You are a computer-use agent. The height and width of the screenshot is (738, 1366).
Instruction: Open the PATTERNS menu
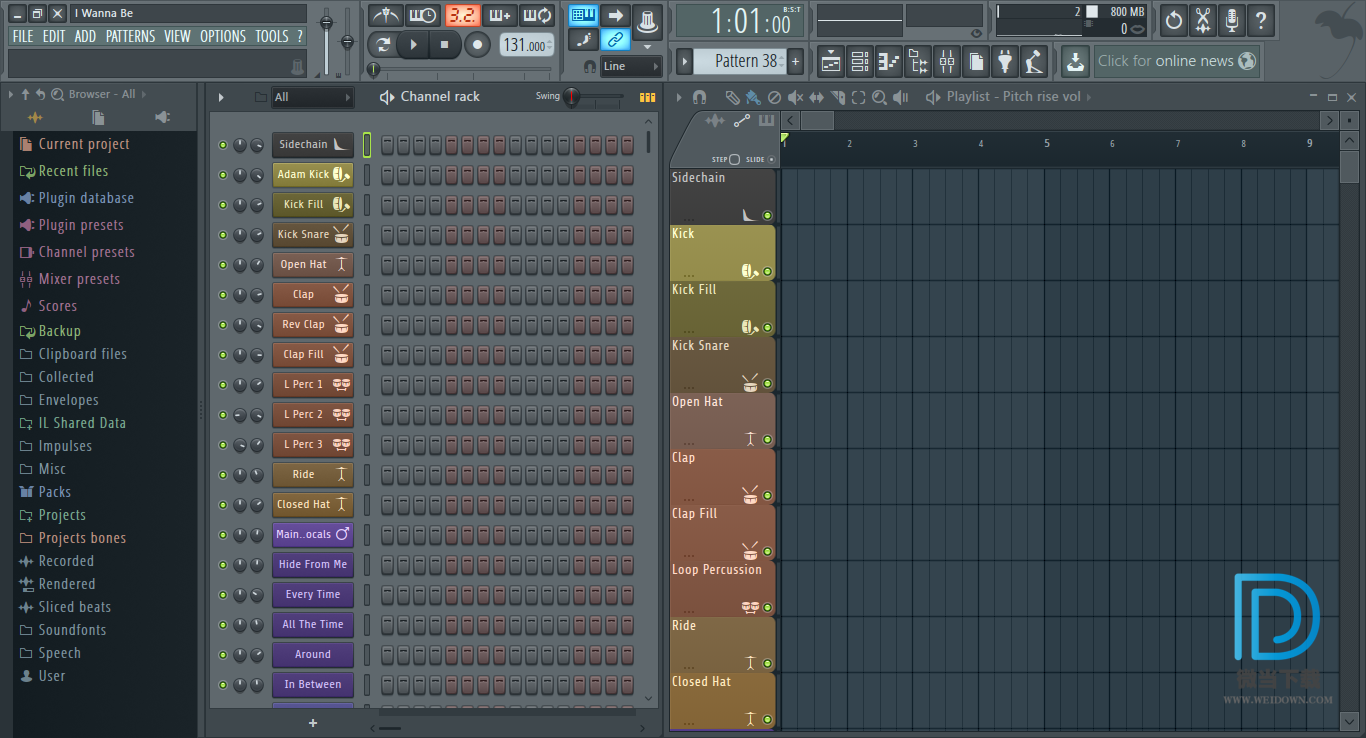pyautogui.click(x=130, y=36)
